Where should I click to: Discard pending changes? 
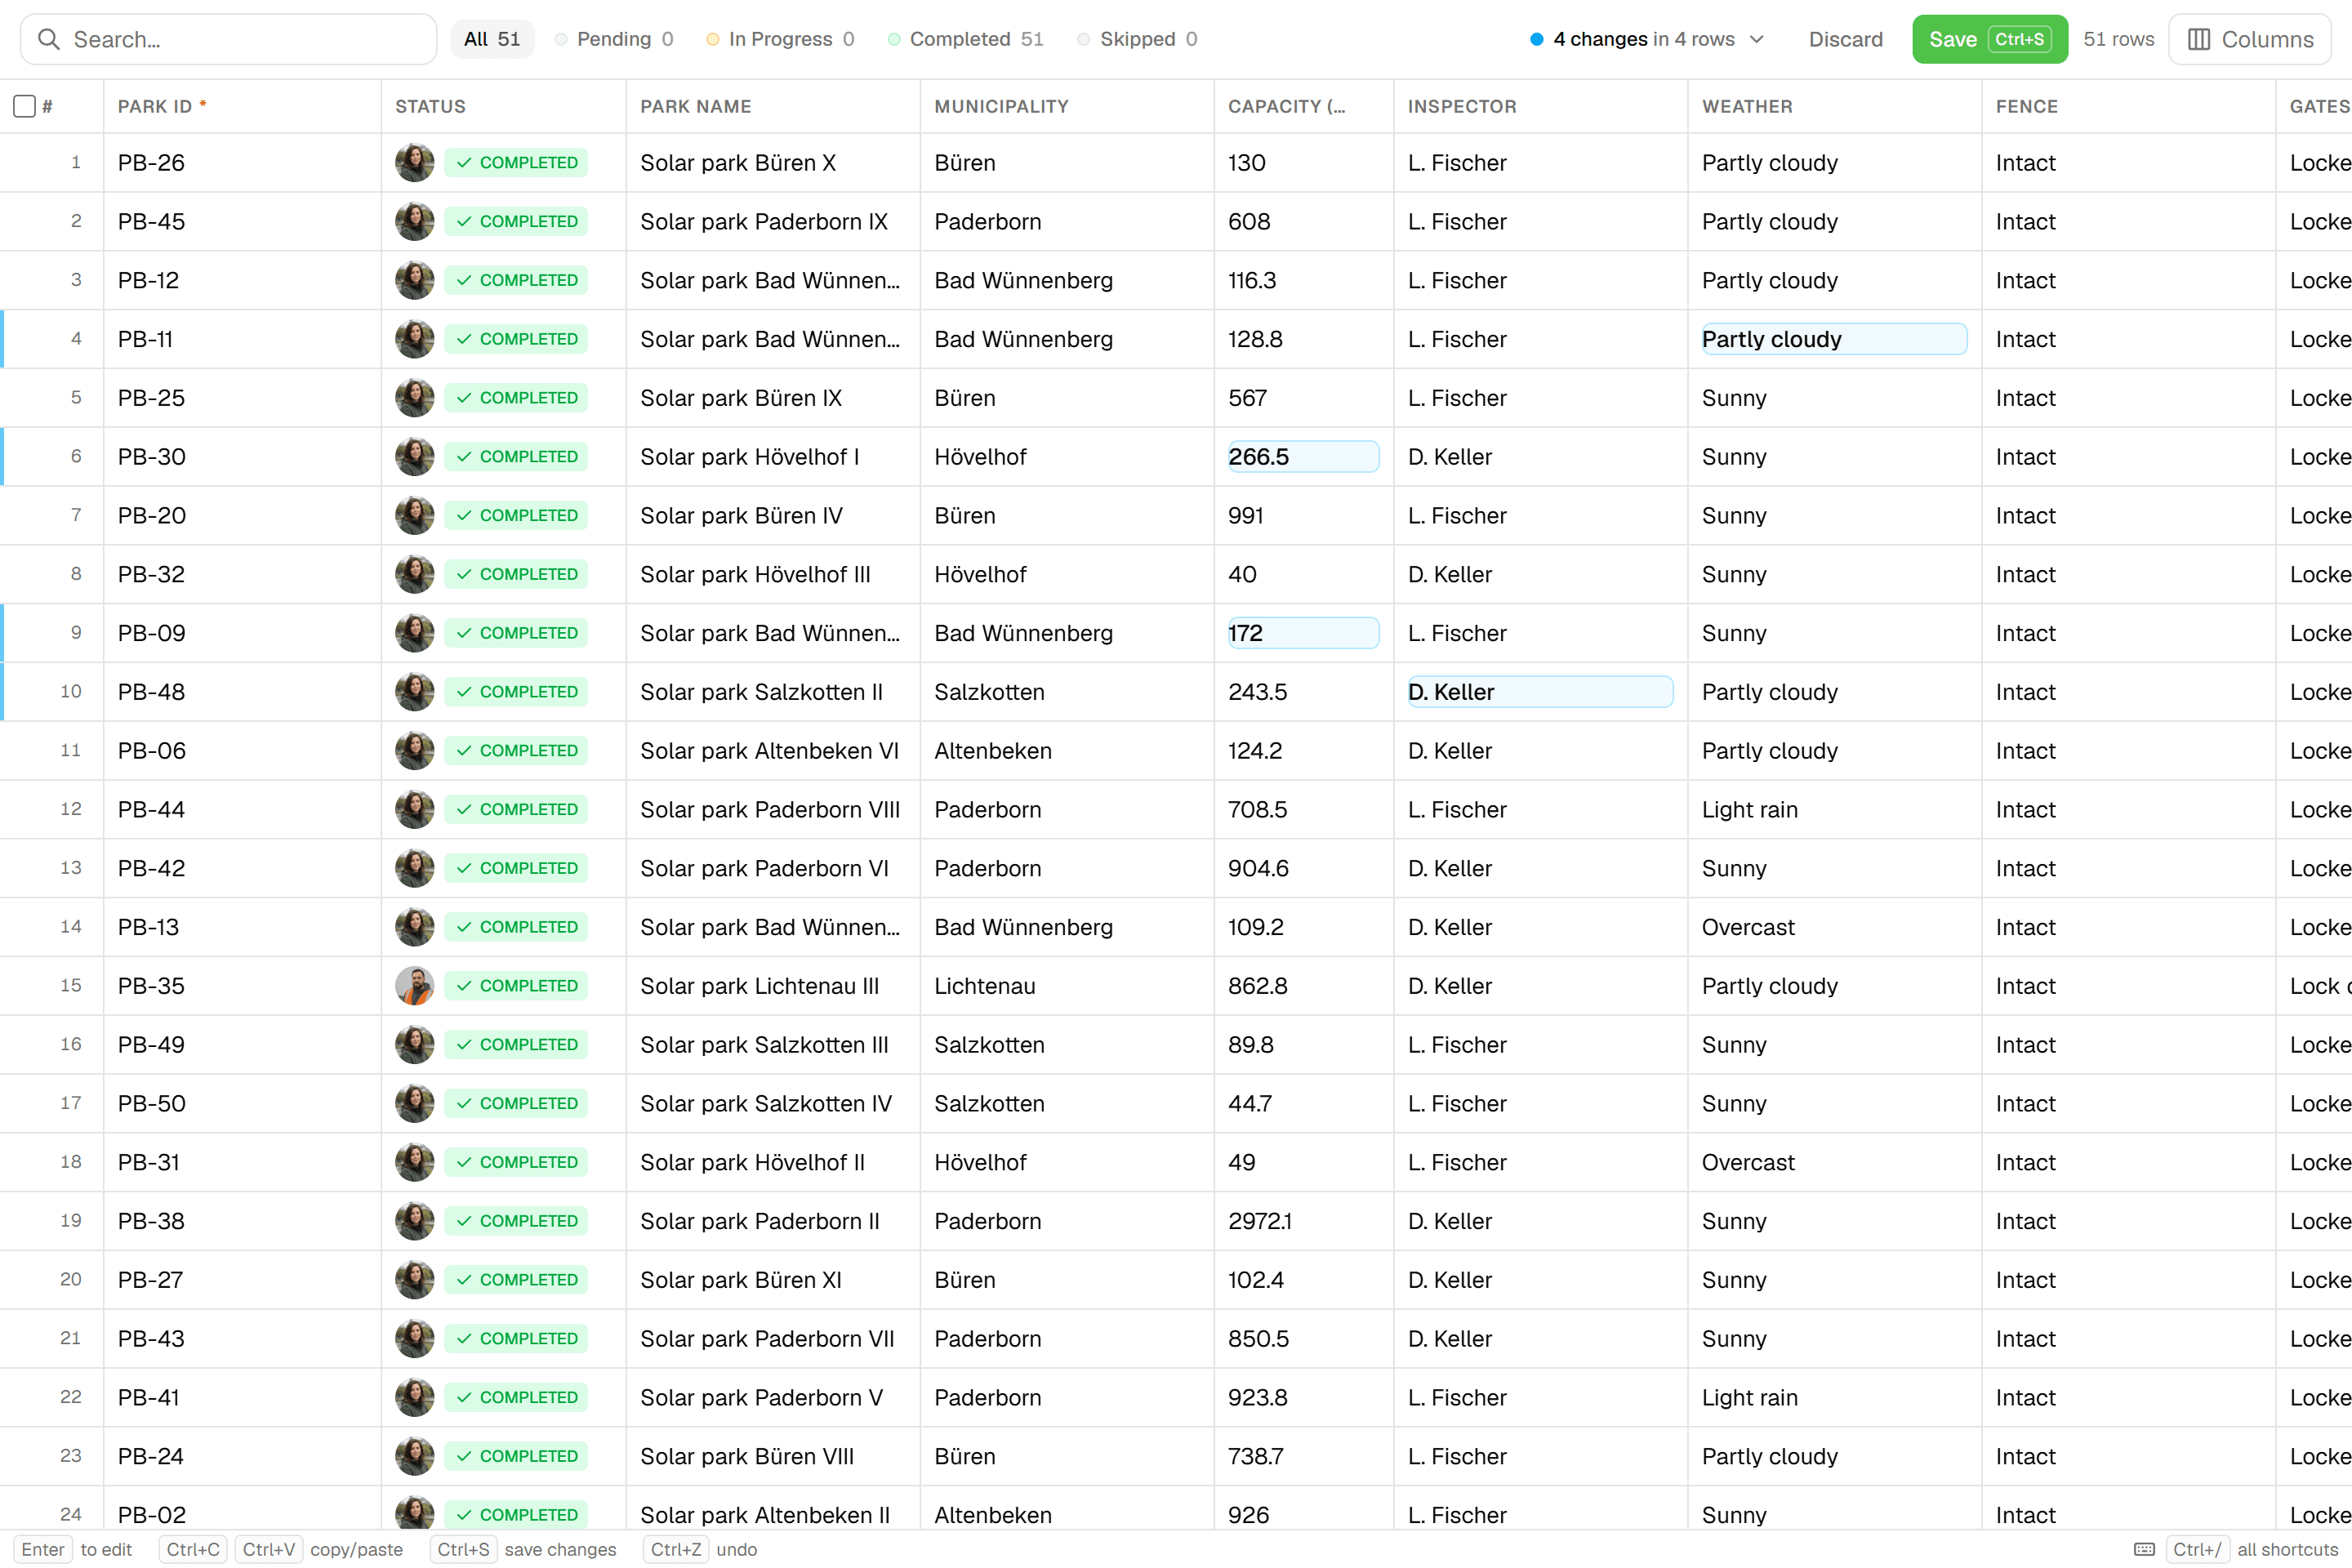(x=1845, y=39)
